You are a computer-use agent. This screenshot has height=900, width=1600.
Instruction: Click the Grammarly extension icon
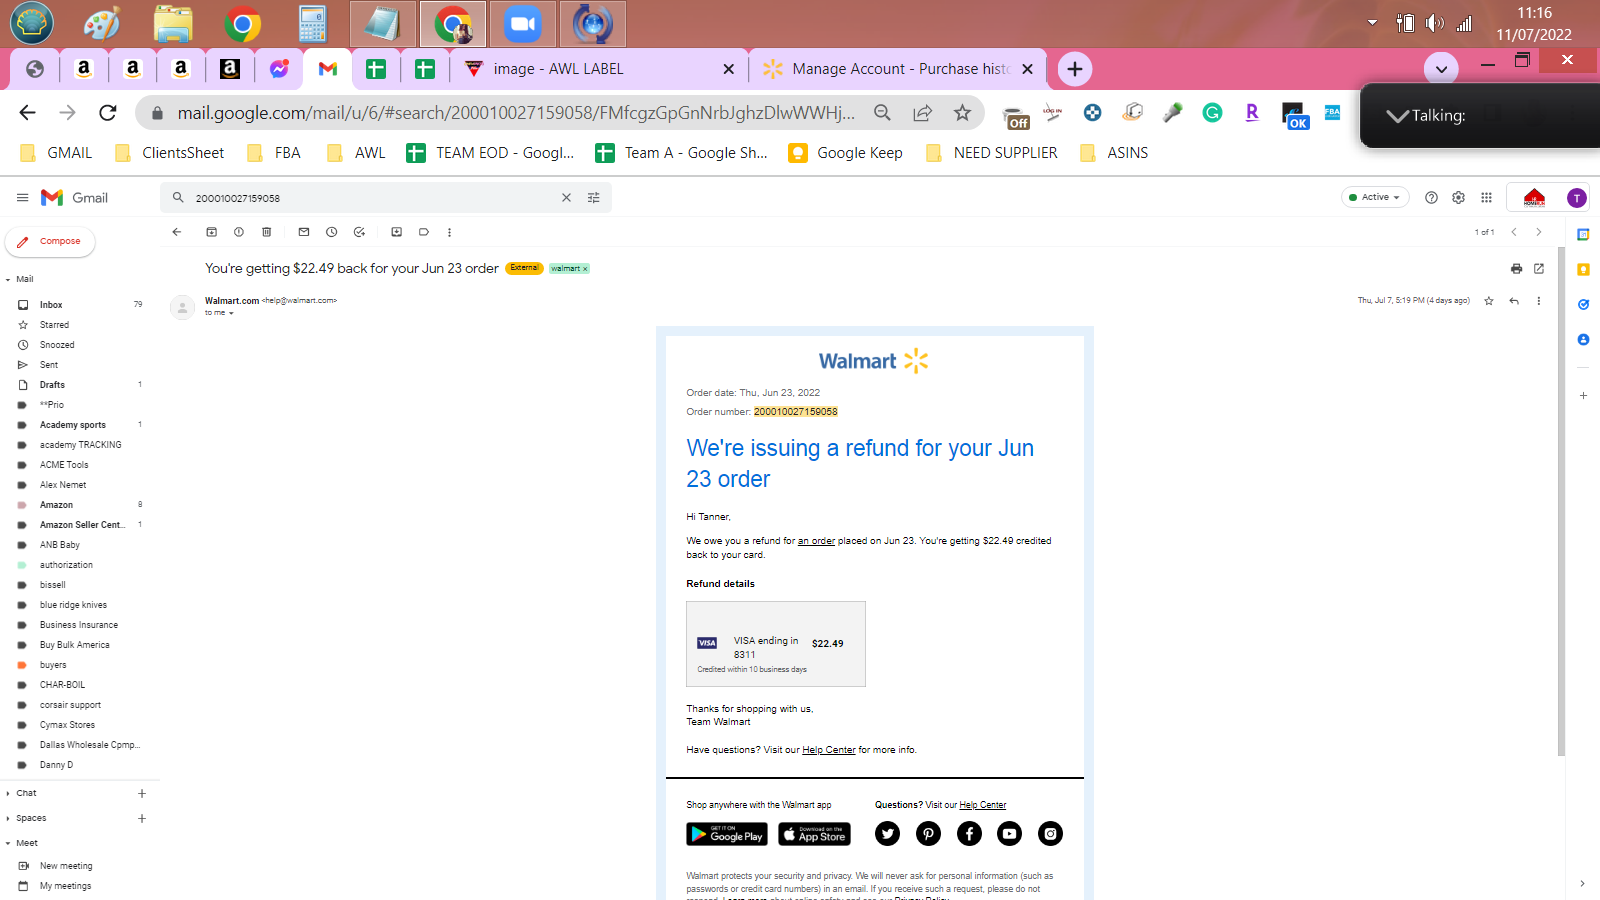click(x=1212, y=113)
